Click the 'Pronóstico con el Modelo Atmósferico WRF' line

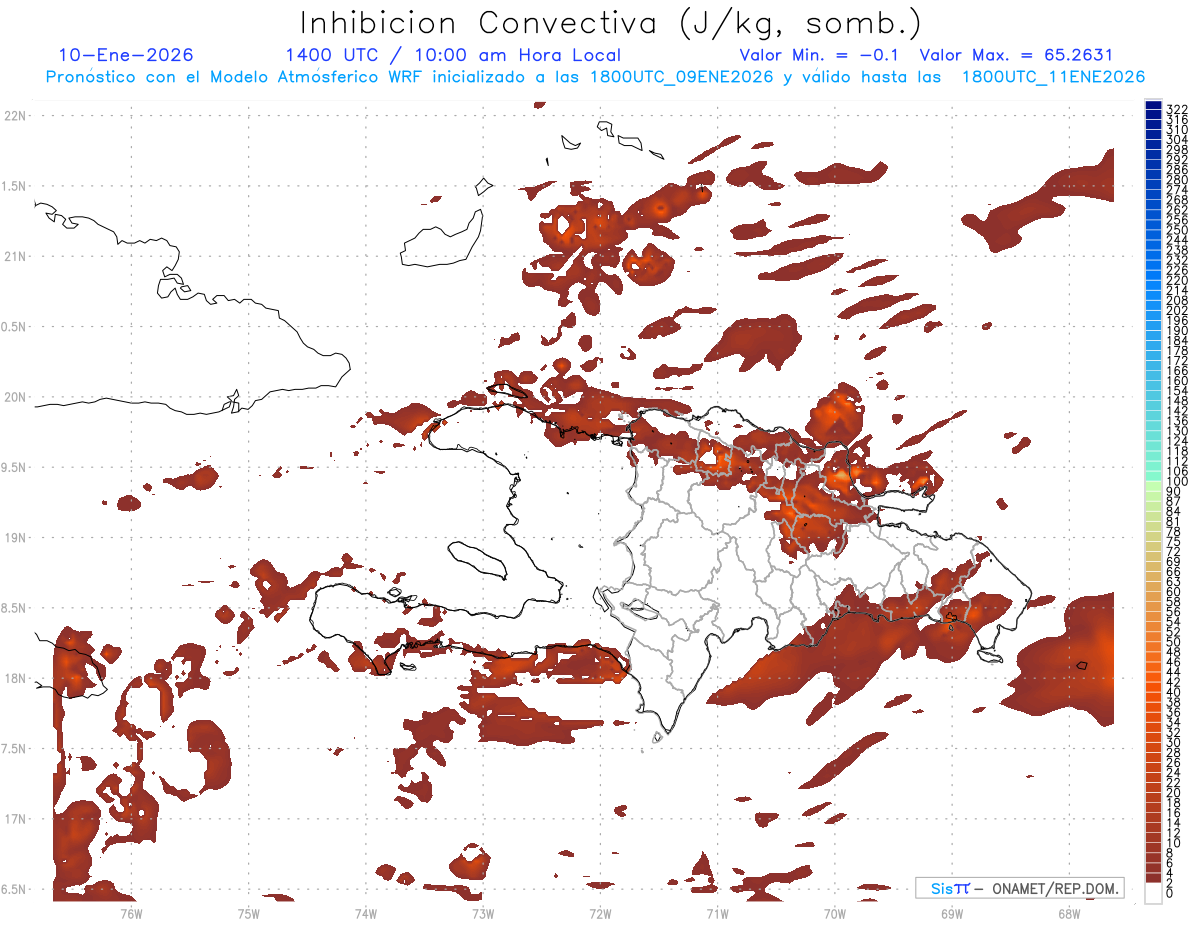point(595,77)
